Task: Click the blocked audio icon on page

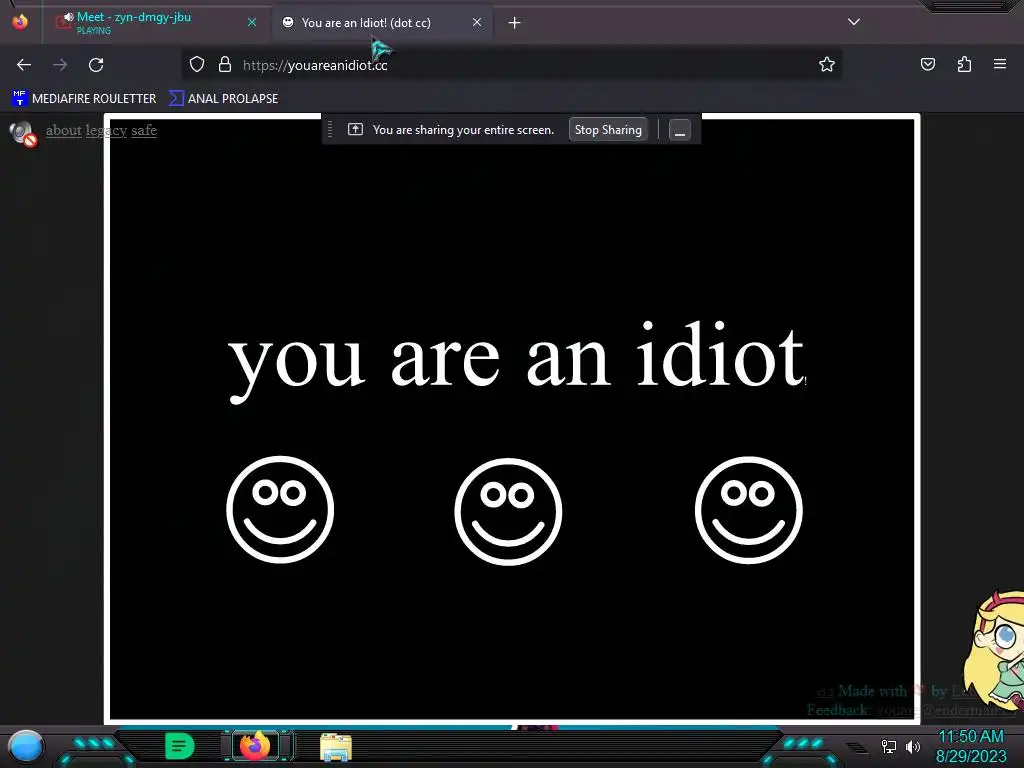Action: (x=22, y=133)
